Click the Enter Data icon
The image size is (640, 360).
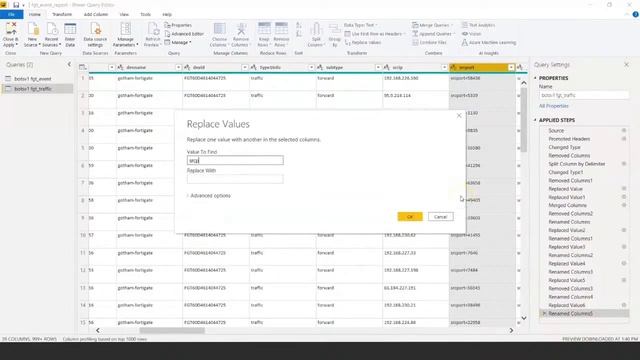coord(70,35)
